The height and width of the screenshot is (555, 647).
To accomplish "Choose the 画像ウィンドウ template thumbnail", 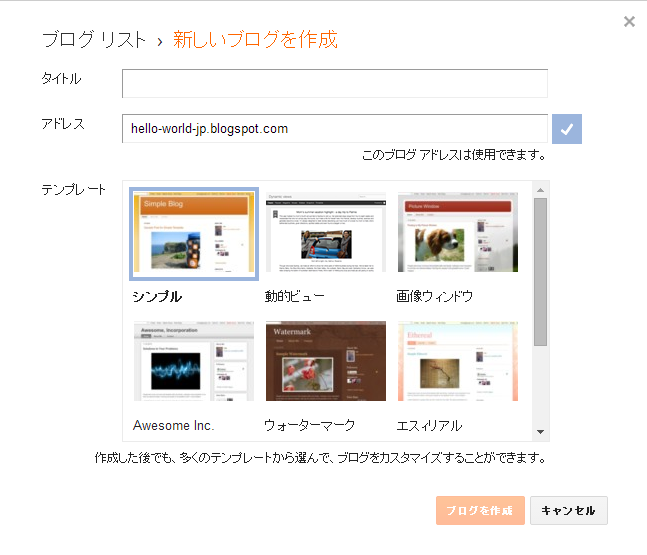I will (458, 232).
